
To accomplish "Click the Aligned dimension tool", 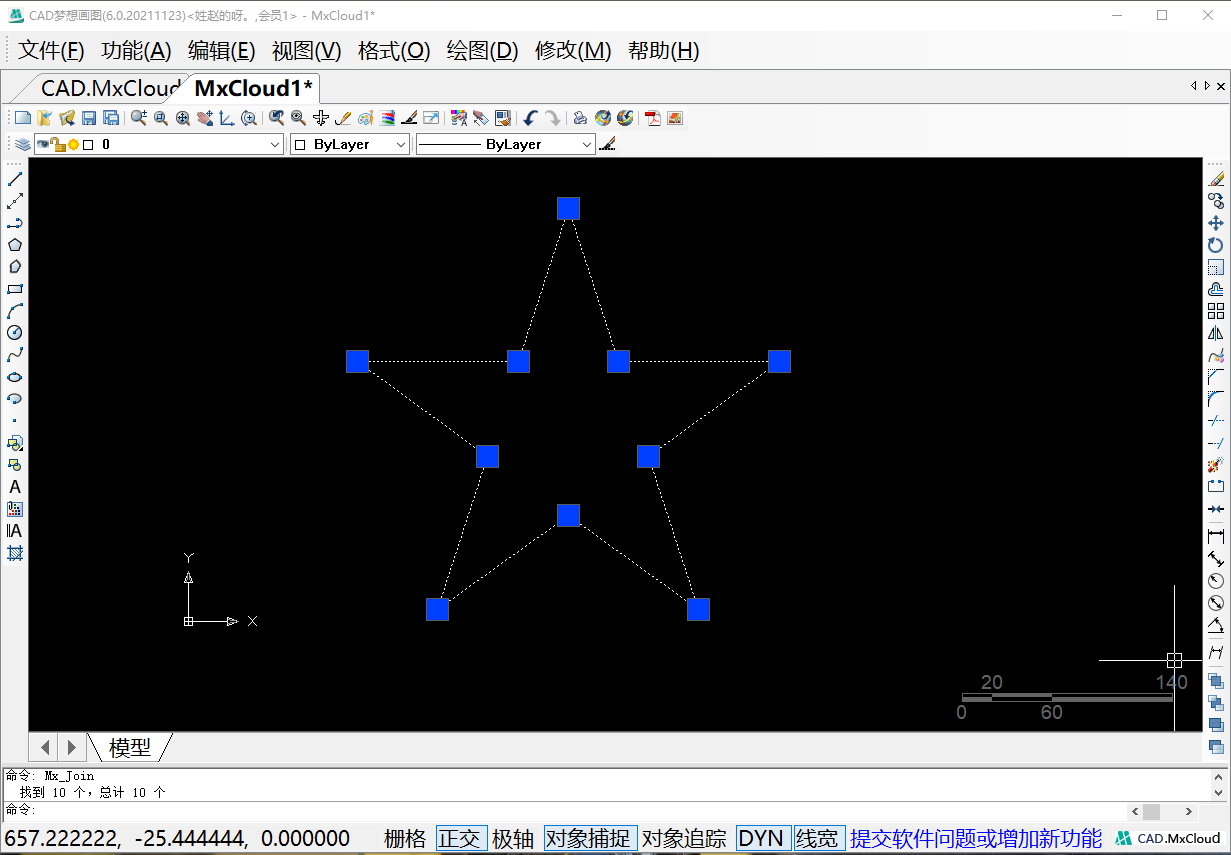I will point(1216,559).
